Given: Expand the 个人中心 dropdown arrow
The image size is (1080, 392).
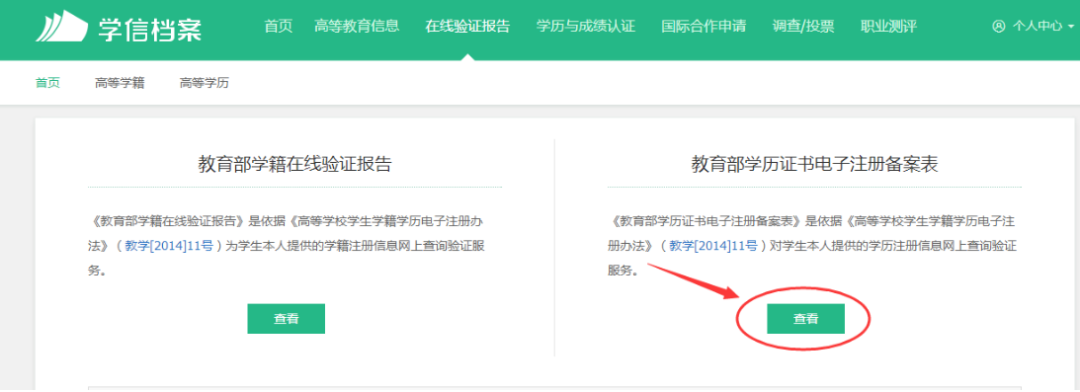Looking at the screenshot, I should (1070, 28).
